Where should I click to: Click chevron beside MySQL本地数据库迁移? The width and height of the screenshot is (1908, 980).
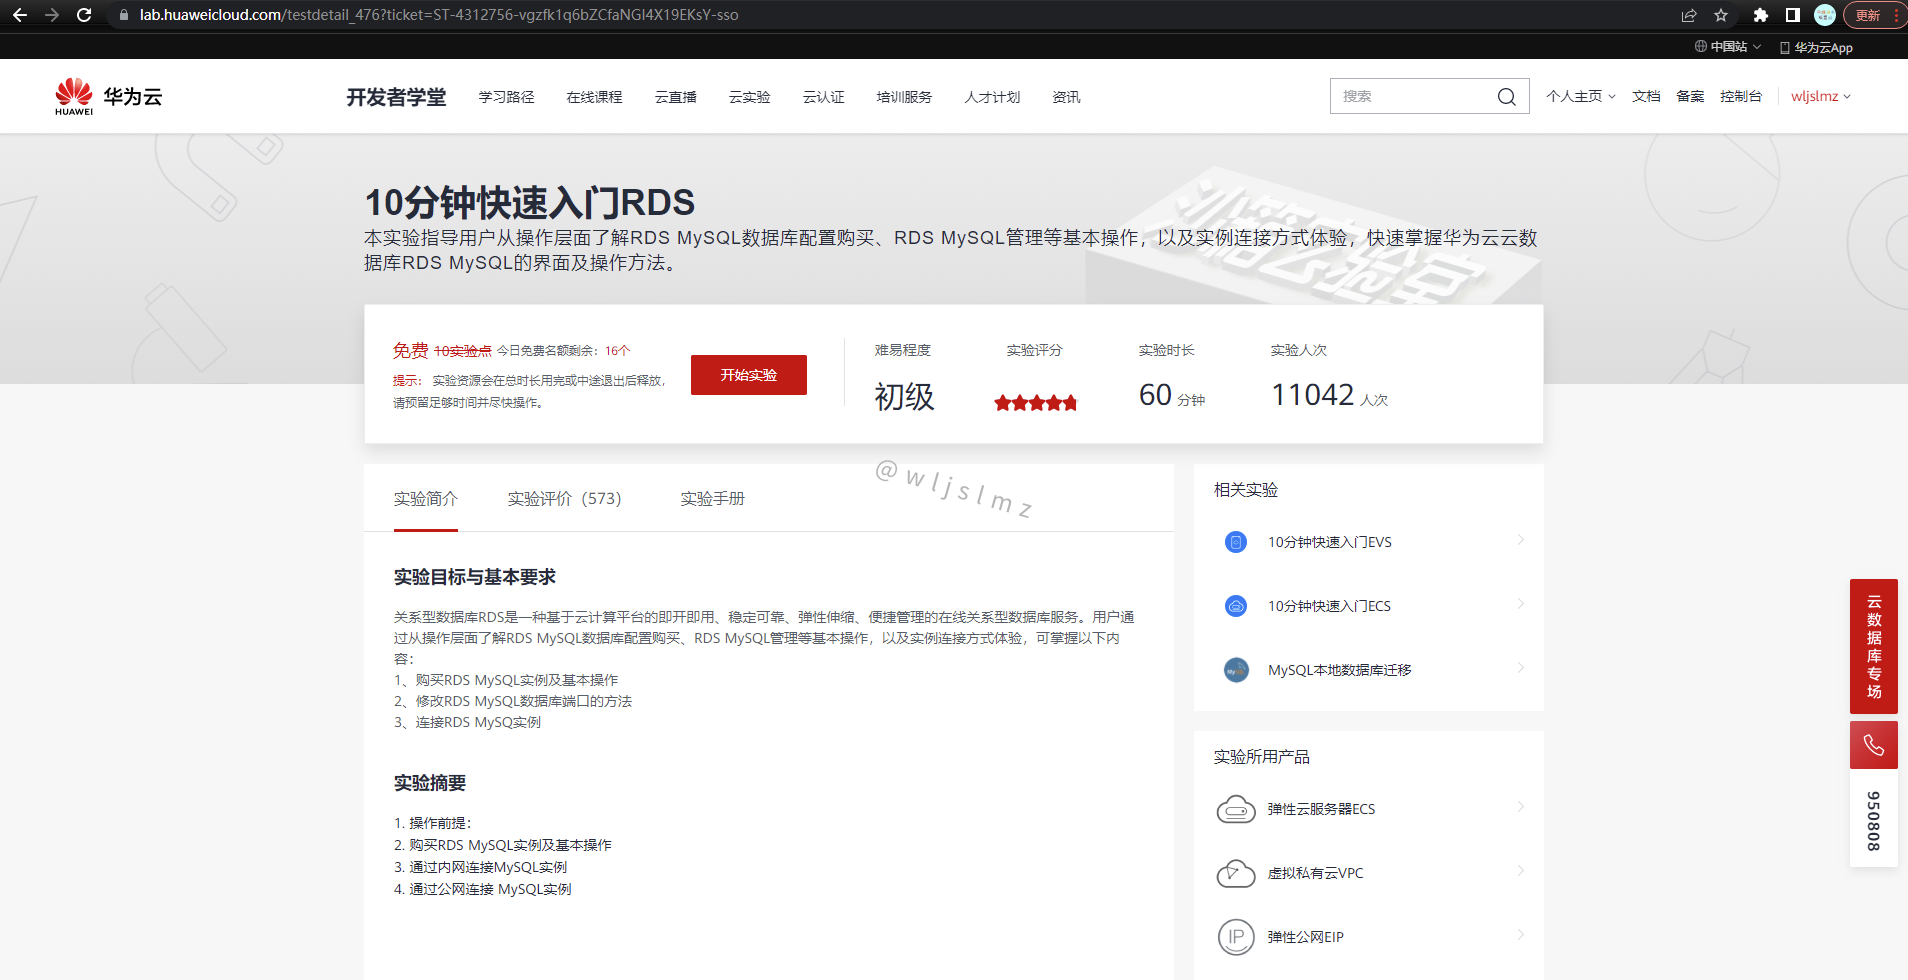point(1520,669)
